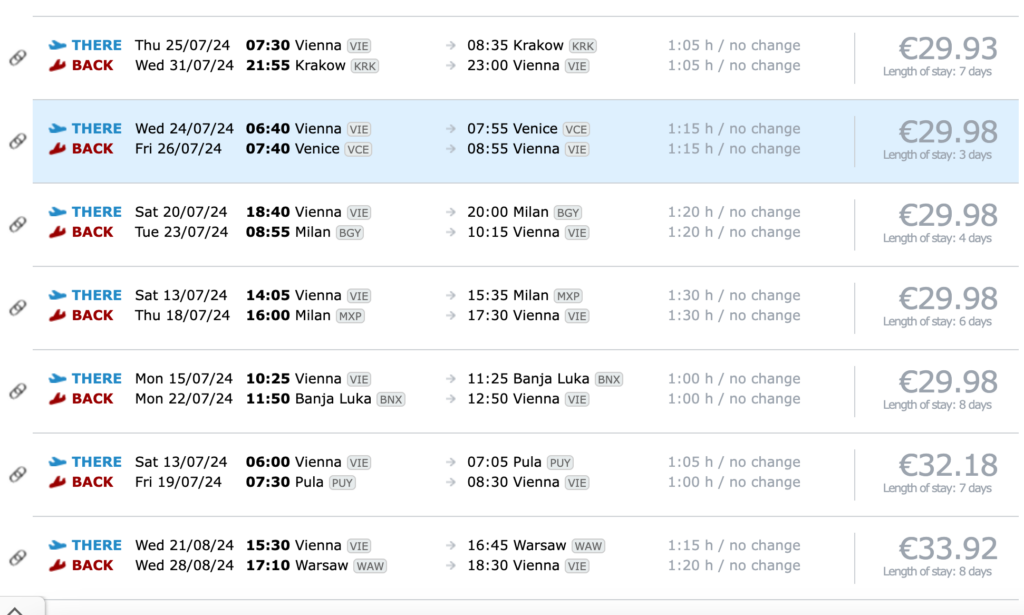Click the MXP badge beside 15:35 Milan
This screenshot has height=615, width=1024.
[568, 296]
